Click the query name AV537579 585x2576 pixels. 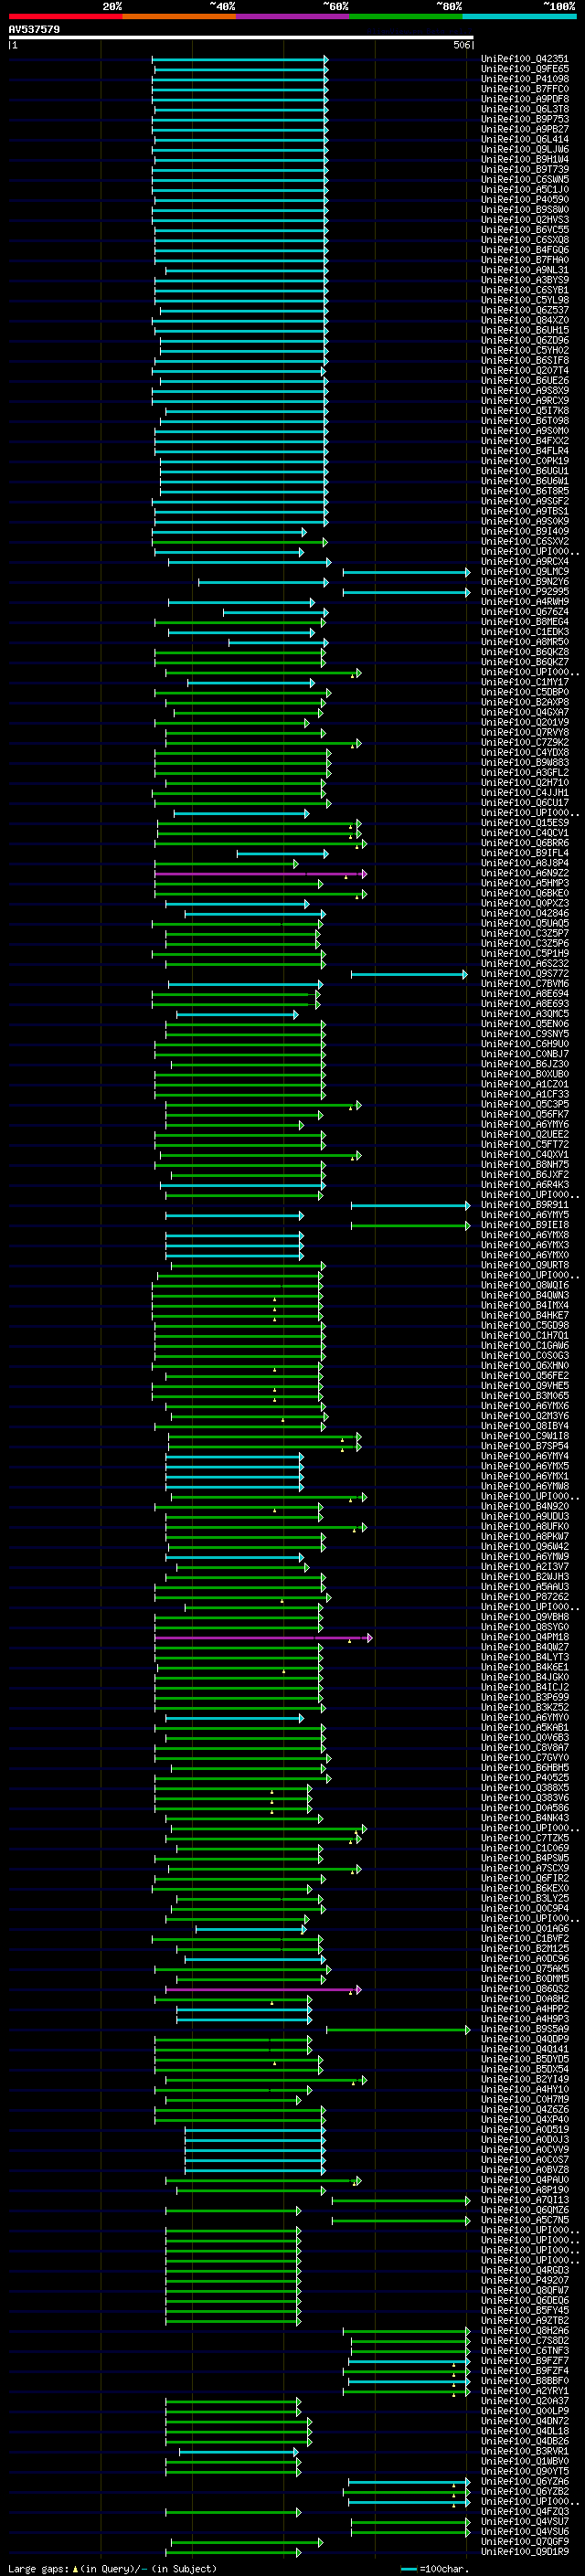[x=34, y=29]
